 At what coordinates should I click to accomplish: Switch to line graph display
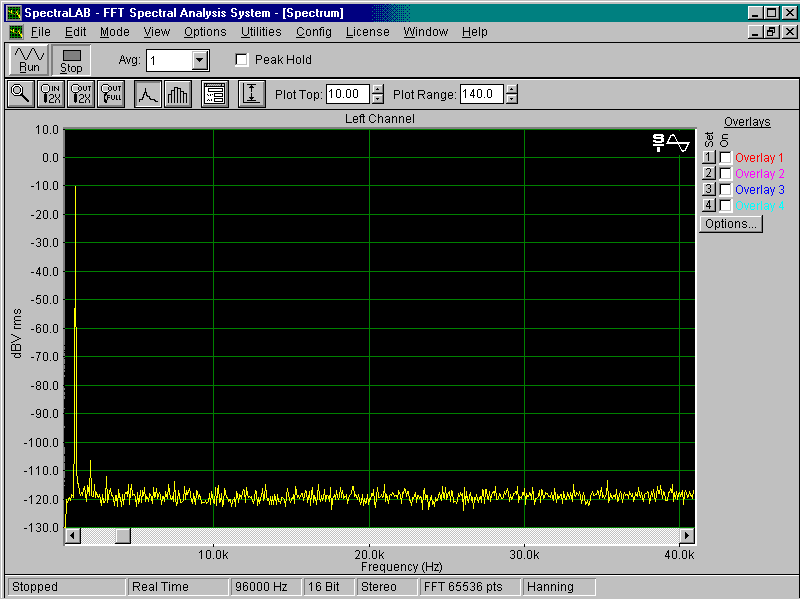148,94
